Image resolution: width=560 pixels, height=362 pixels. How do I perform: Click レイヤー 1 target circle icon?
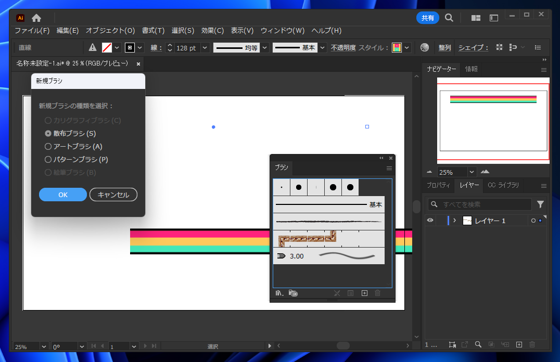[x=533, y=221]
